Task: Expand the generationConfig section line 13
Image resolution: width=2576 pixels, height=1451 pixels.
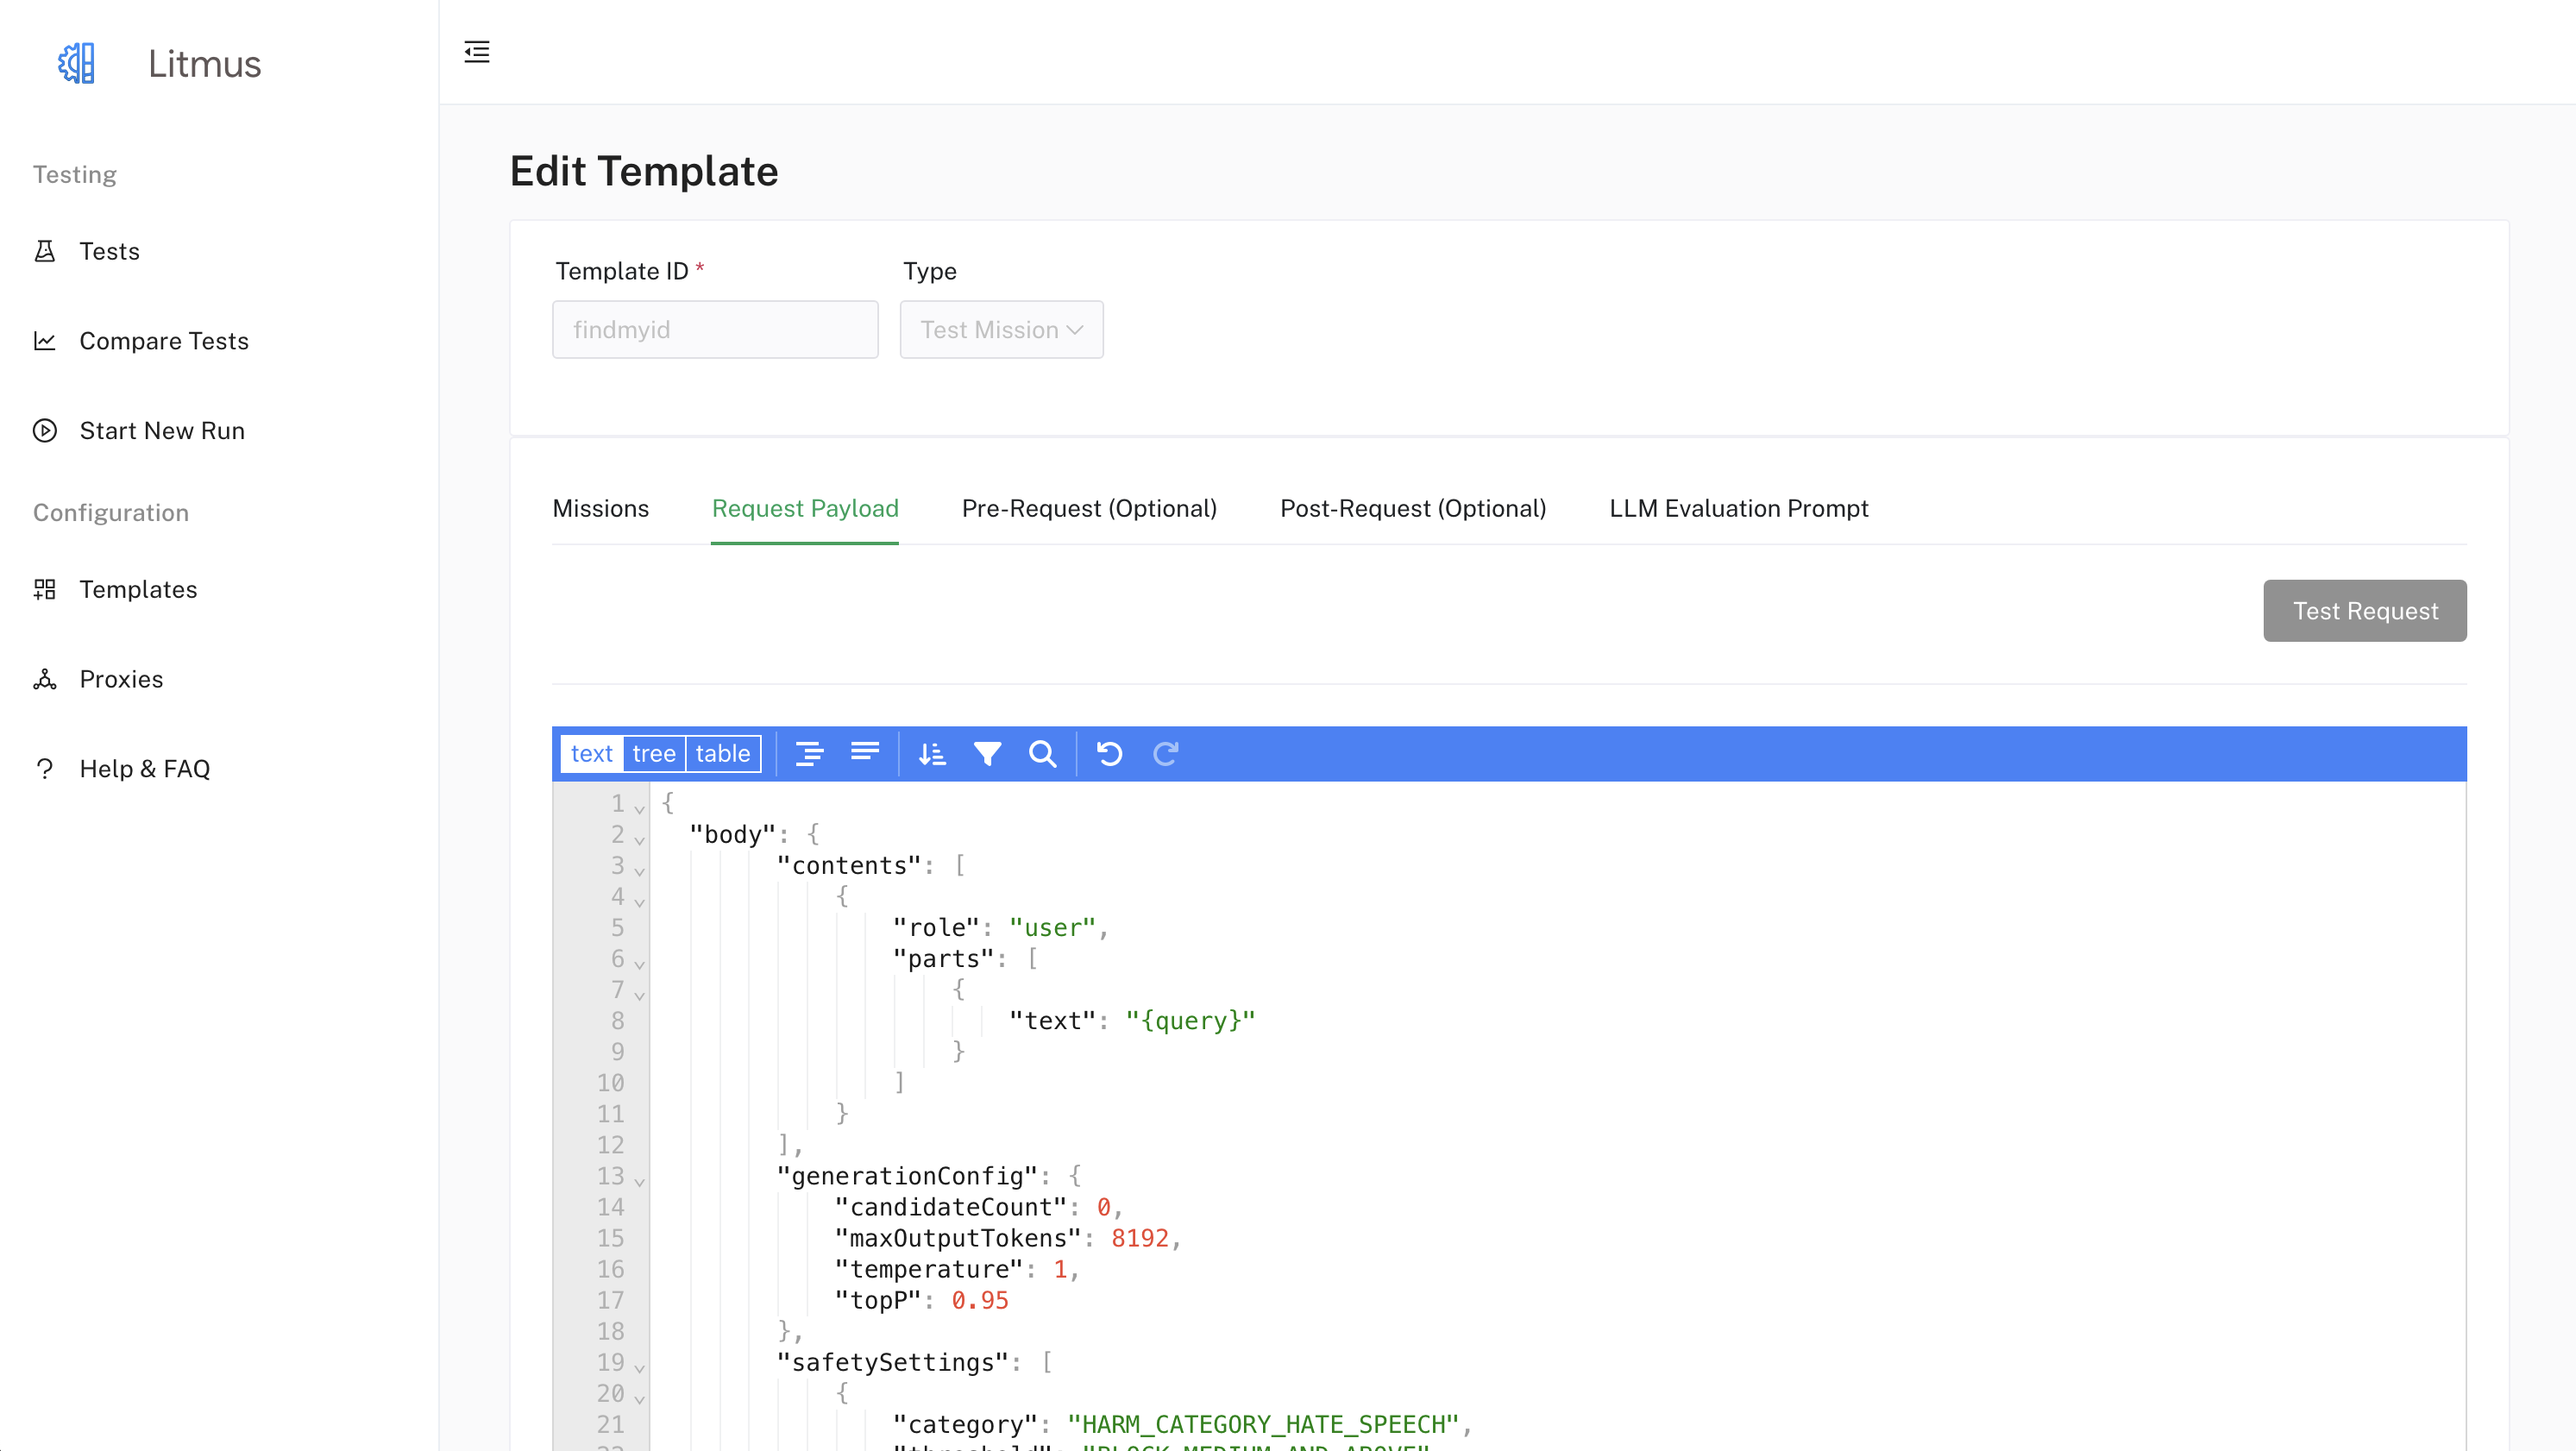Action: pyautogui.click(x=642, y=1178)
